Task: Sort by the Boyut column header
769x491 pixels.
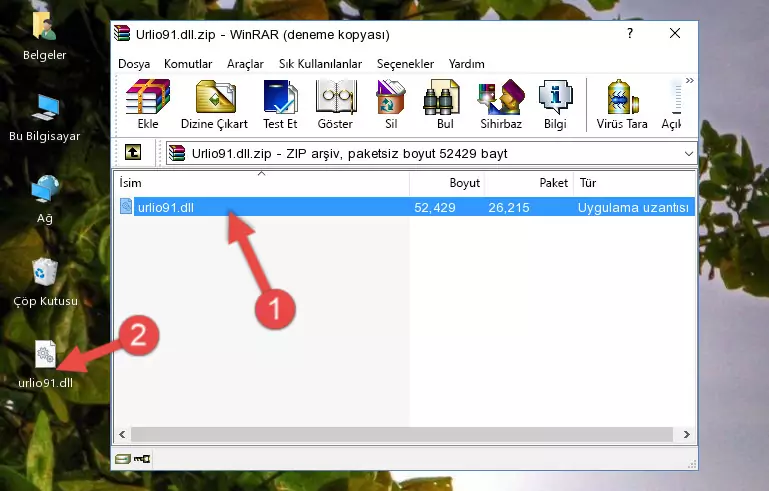Action: coord(447,183)
